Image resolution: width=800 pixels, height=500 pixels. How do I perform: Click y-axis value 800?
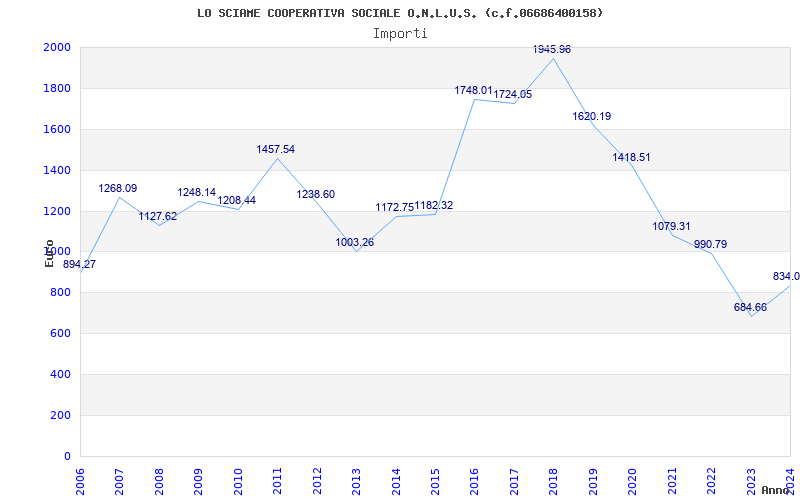60,292
